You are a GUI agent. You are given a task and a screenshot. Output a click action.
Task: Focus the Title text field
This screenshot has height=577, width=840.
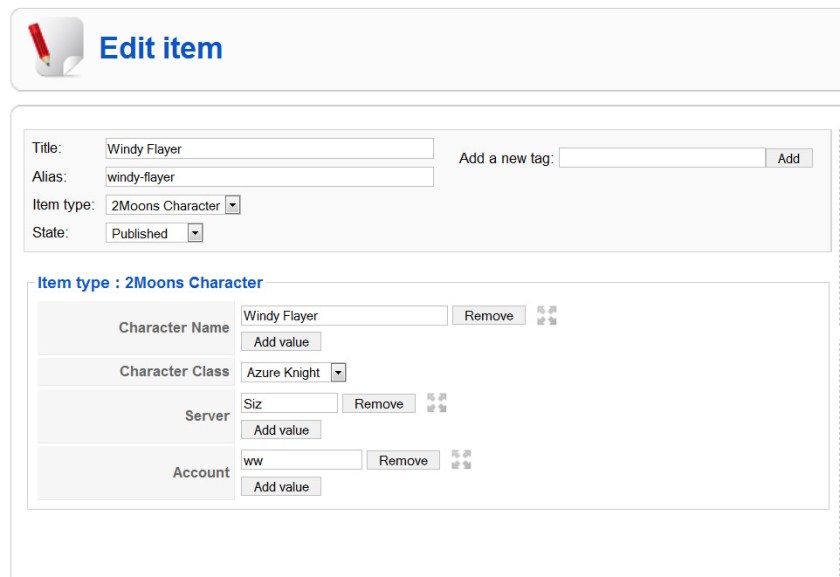[x=269, y=149]
